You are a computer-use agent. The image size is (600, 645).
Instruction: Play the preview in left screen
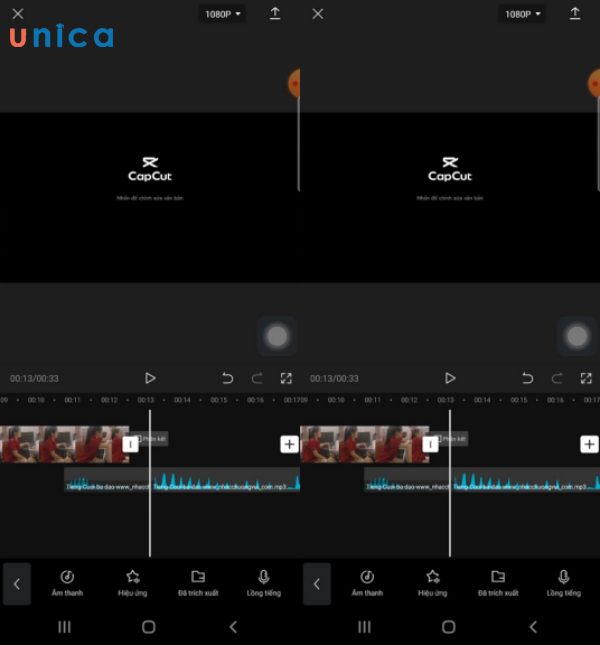click(x=150, y=378)
